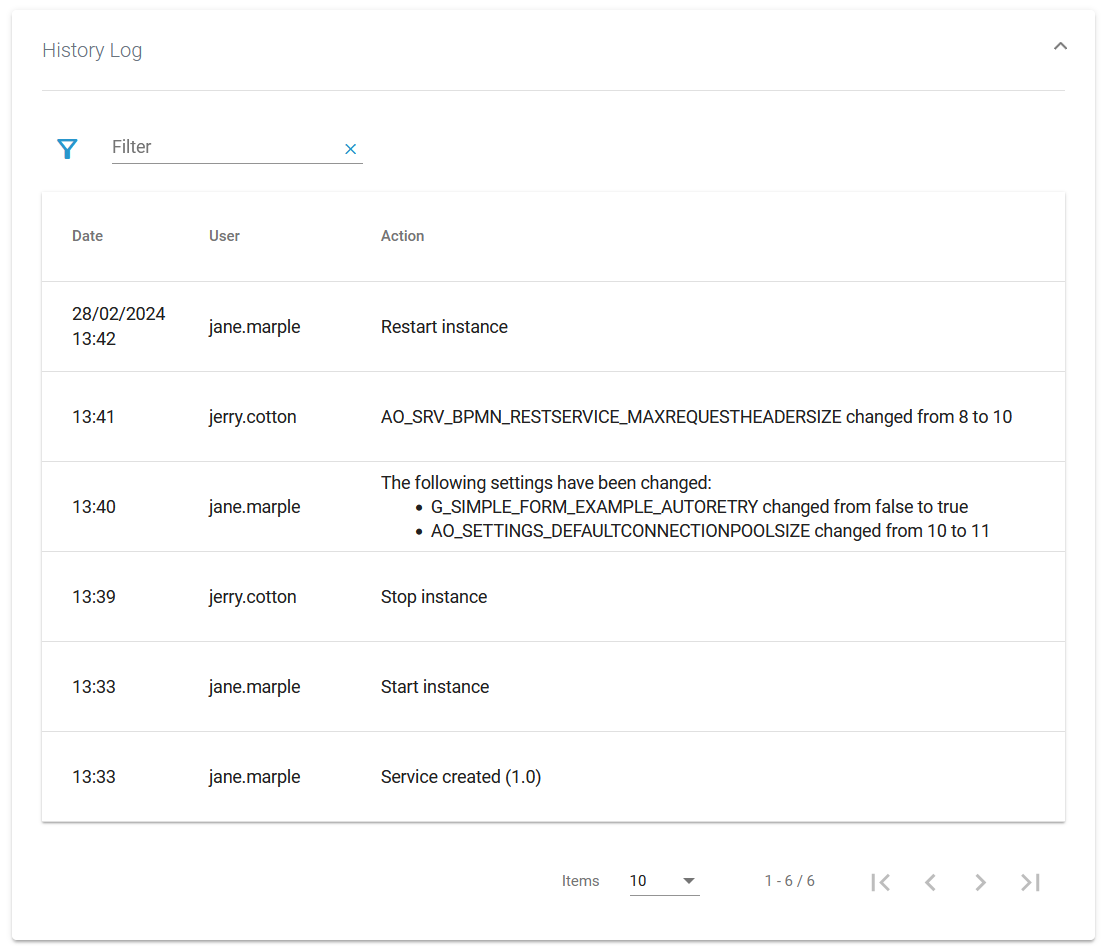
Task: Click the AUTORETRY changed setting line
Action: pyautogui.click(x=699, y=507)
